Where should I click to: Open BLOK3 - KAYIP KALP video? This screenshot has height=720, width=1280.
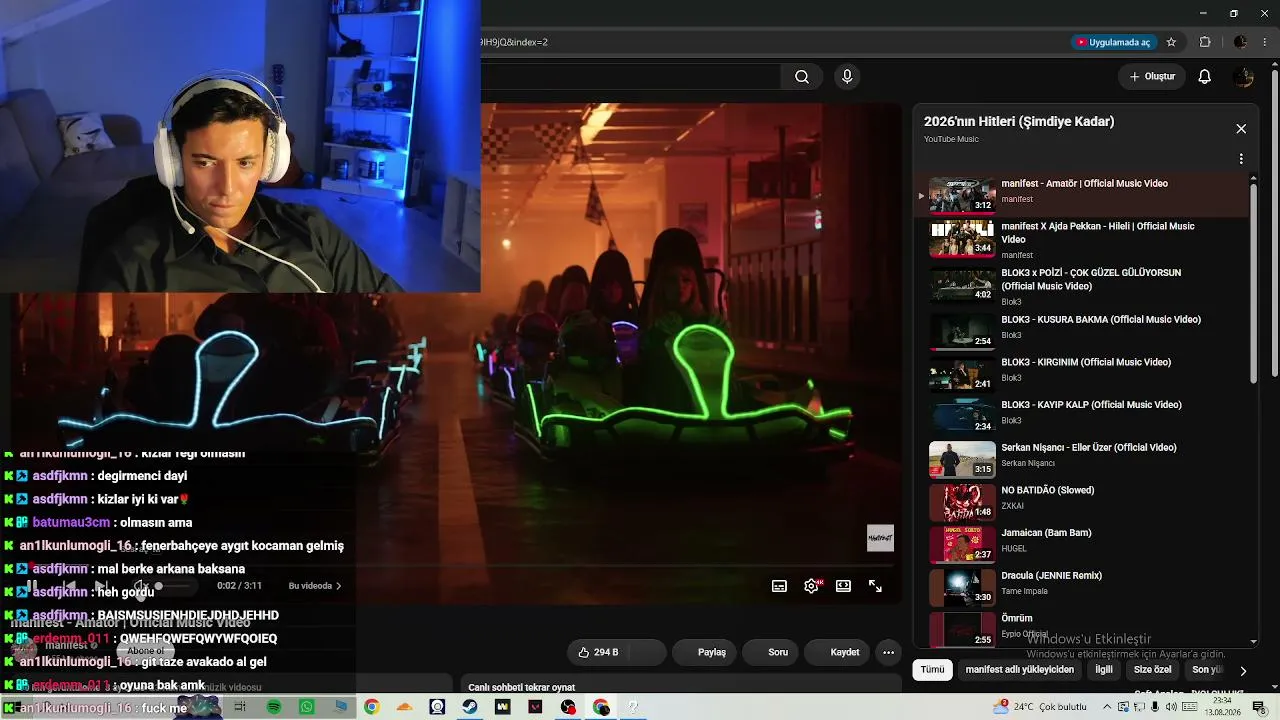point(1083,417)
